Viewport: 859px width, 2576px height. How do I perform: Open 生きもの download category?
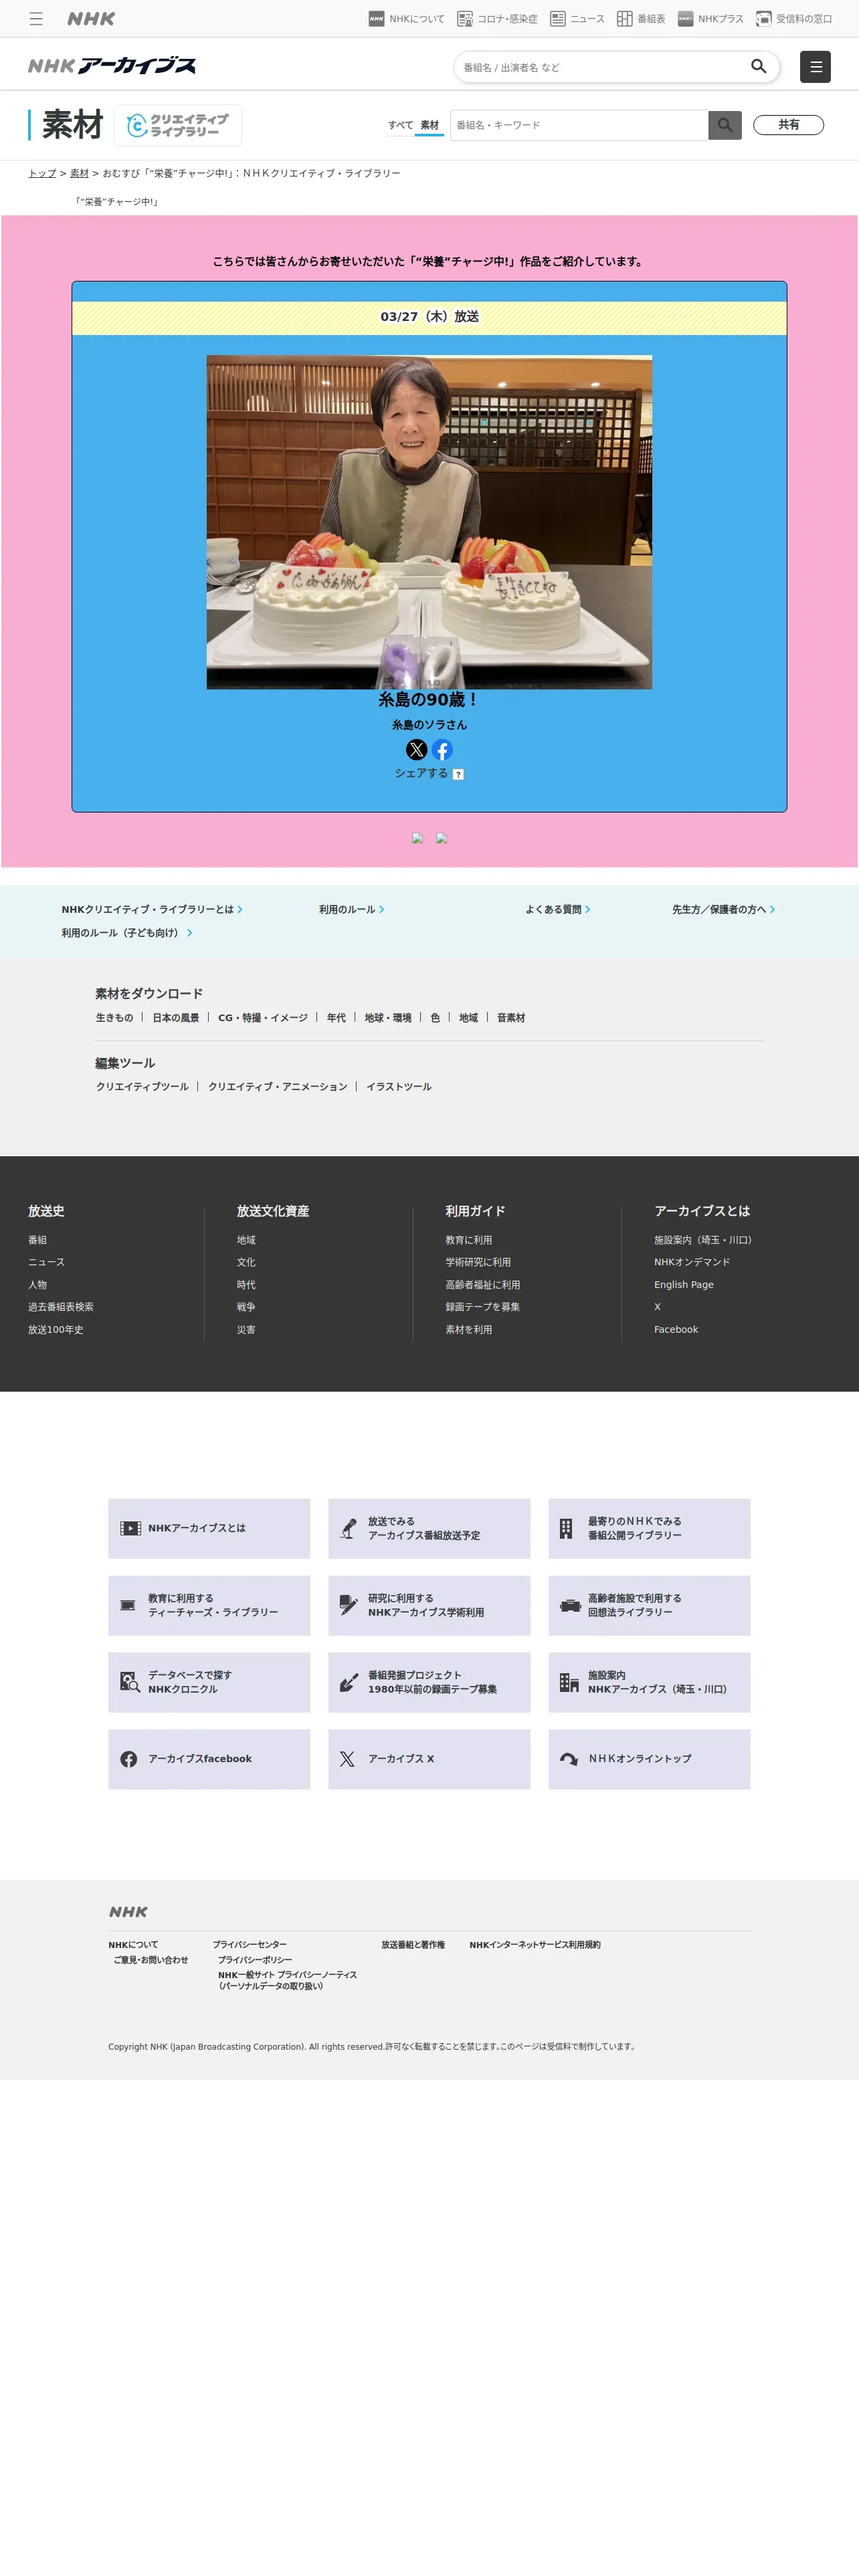(x=114, y=1017)
